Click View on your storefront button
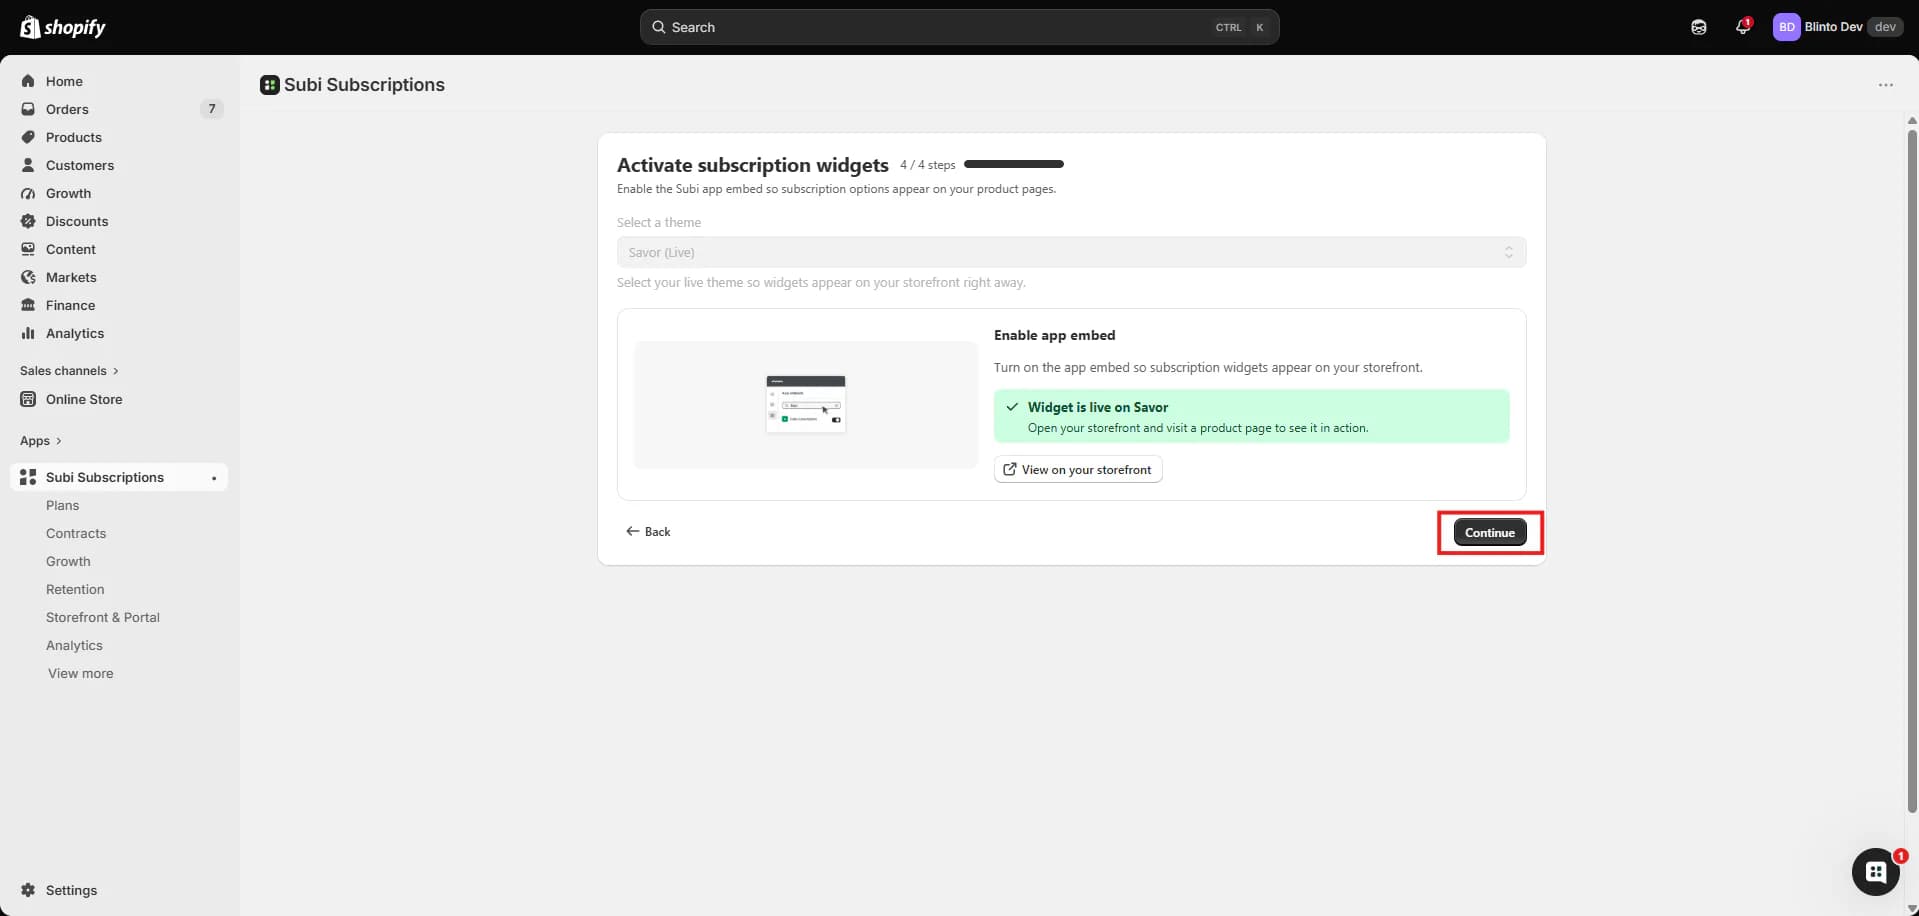Image resolution: width=1919 pixels, height=916 pixels. (x=1078, y=470)
